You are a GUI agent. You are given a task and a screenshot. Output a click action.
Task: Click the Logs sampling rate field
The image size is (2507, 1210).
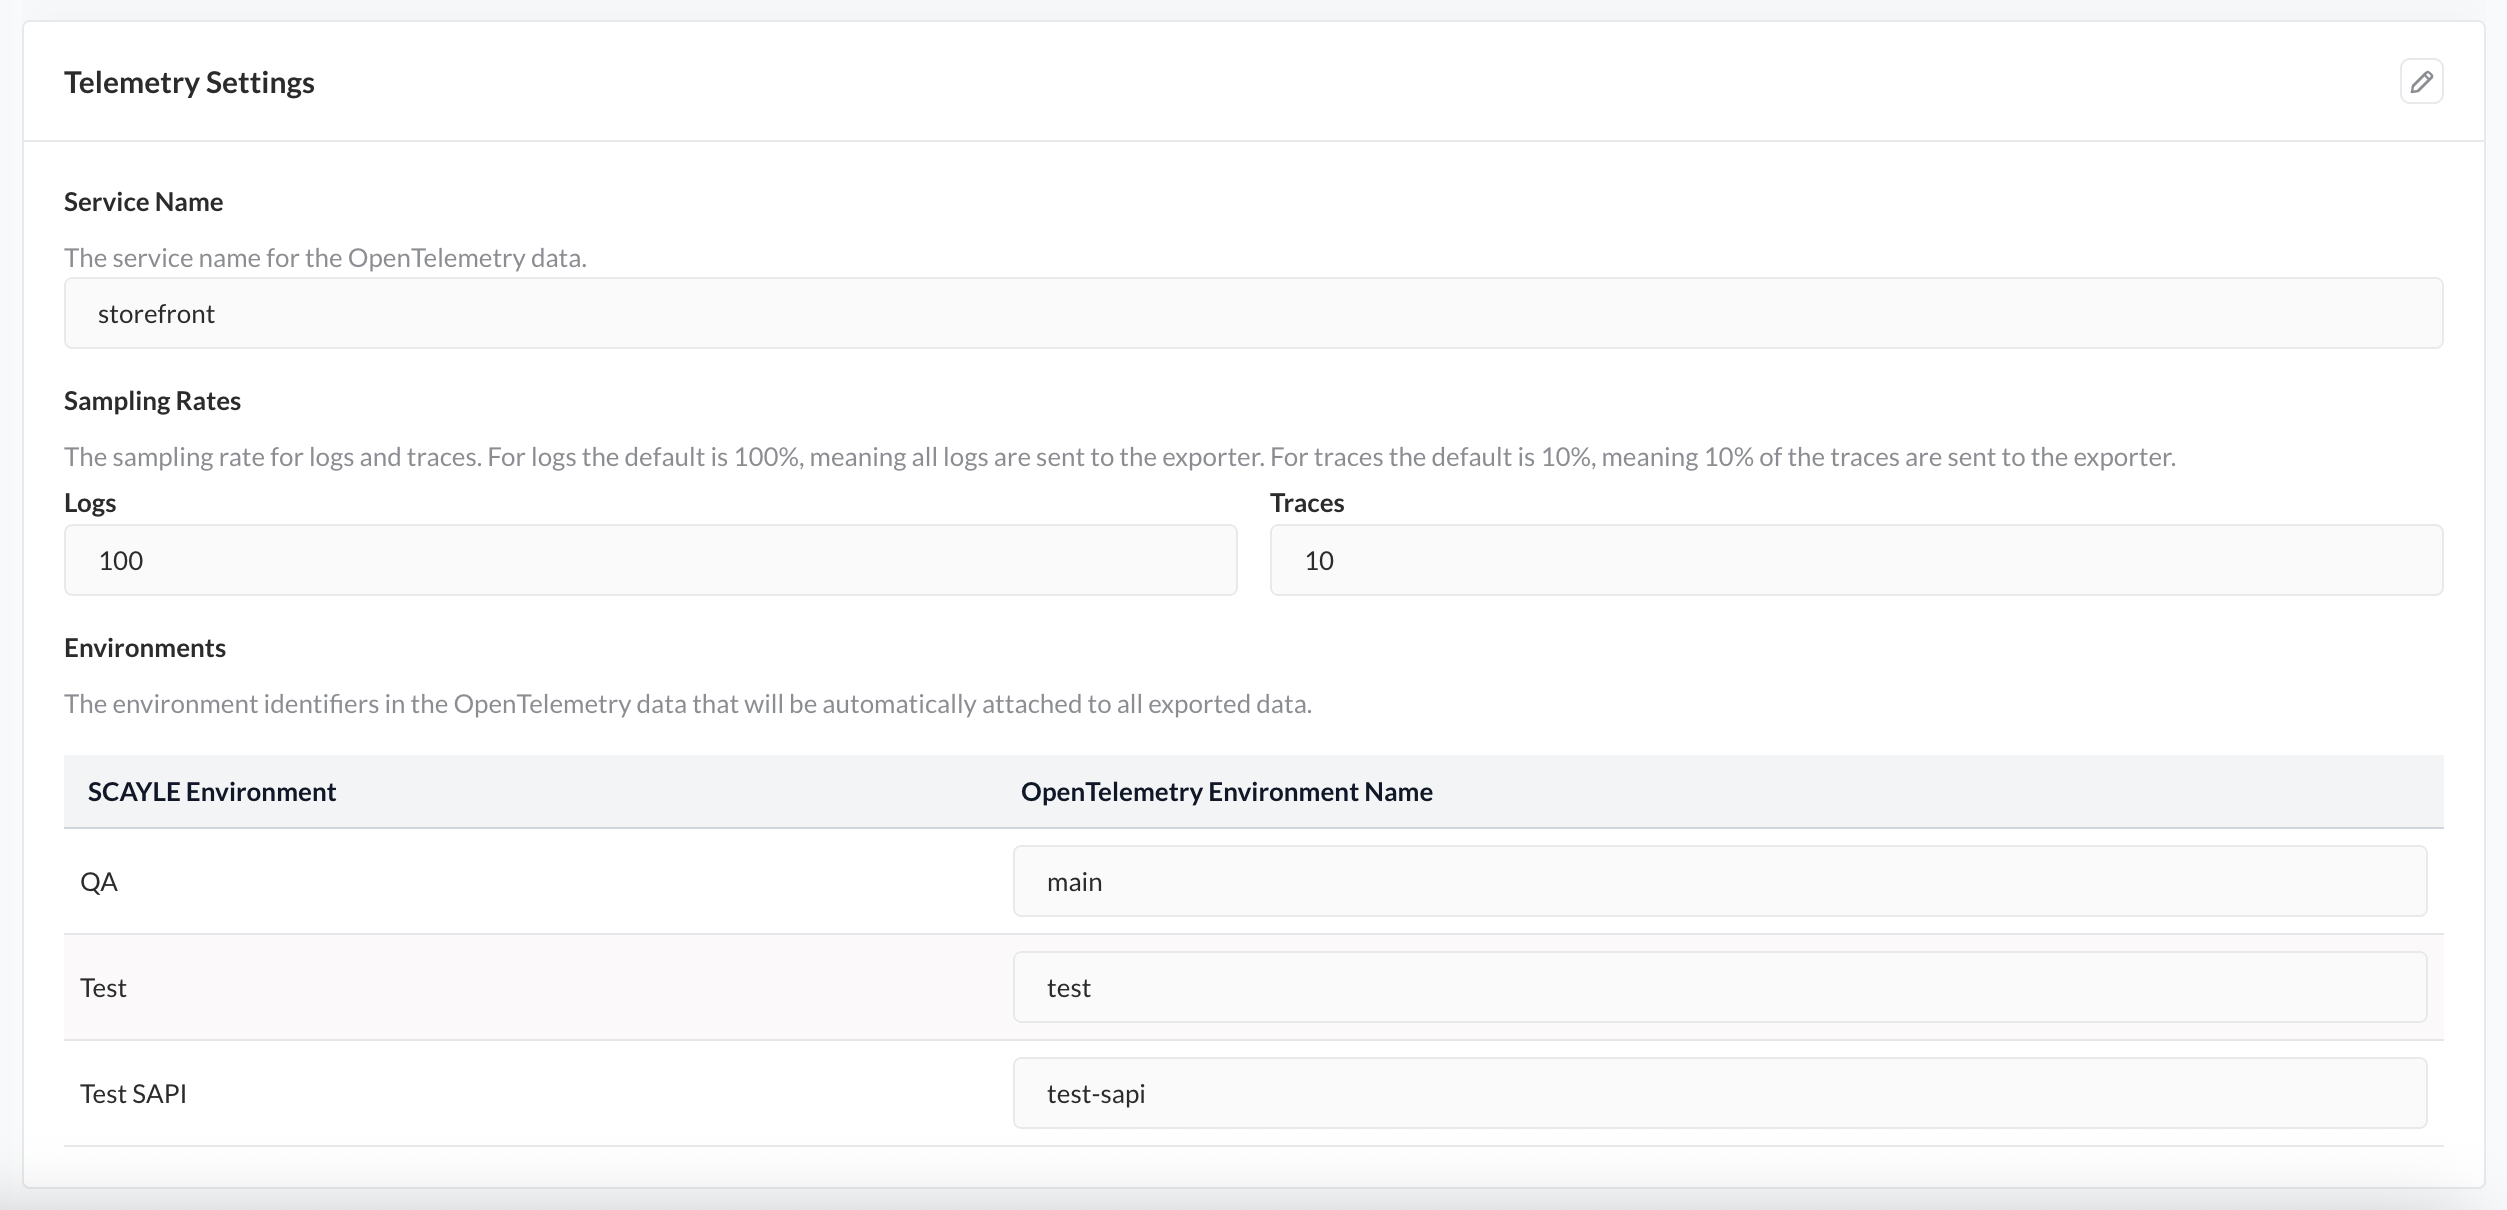(x=650, y=561)
